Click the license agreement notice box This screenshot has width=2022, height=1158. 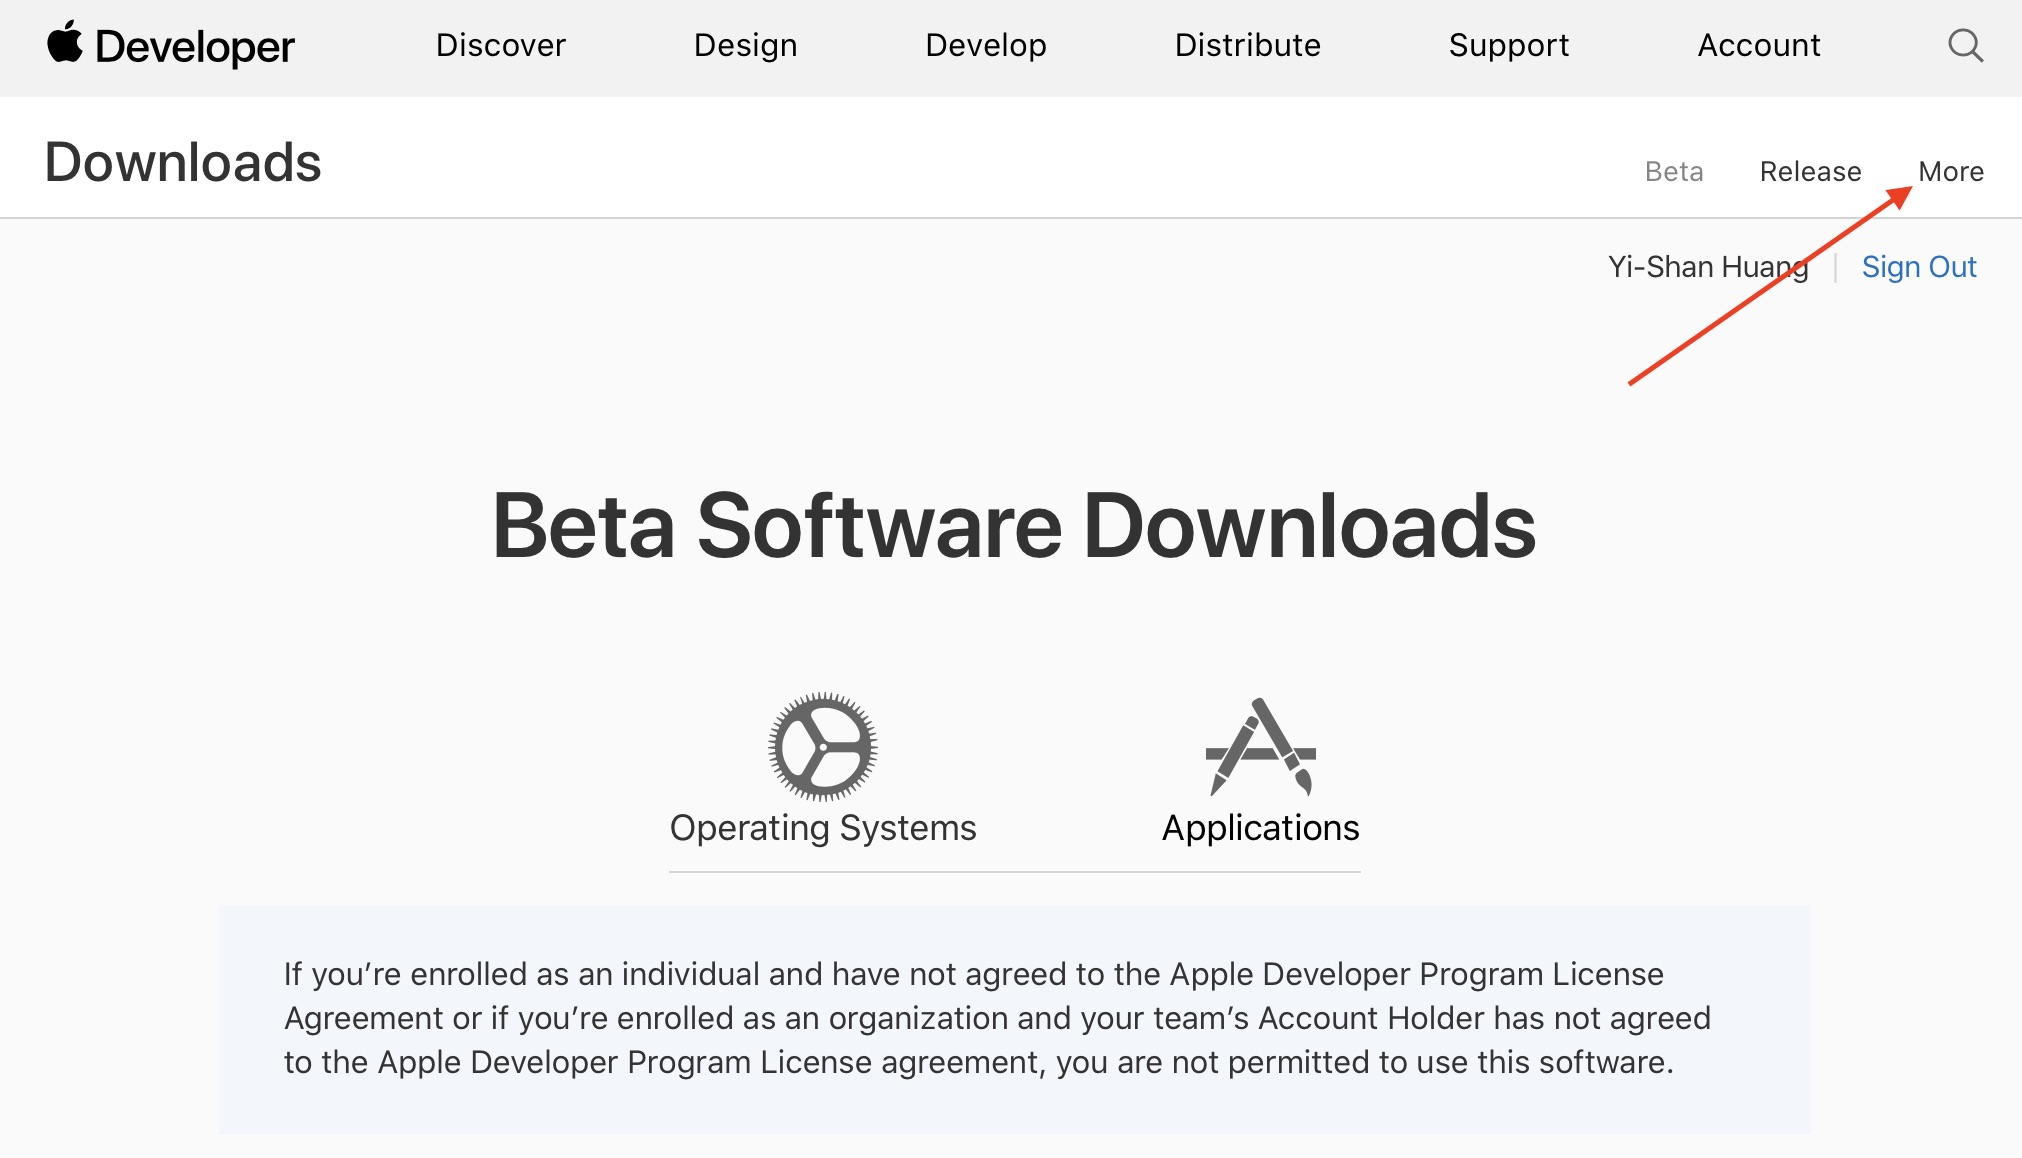[1014, 1018]
